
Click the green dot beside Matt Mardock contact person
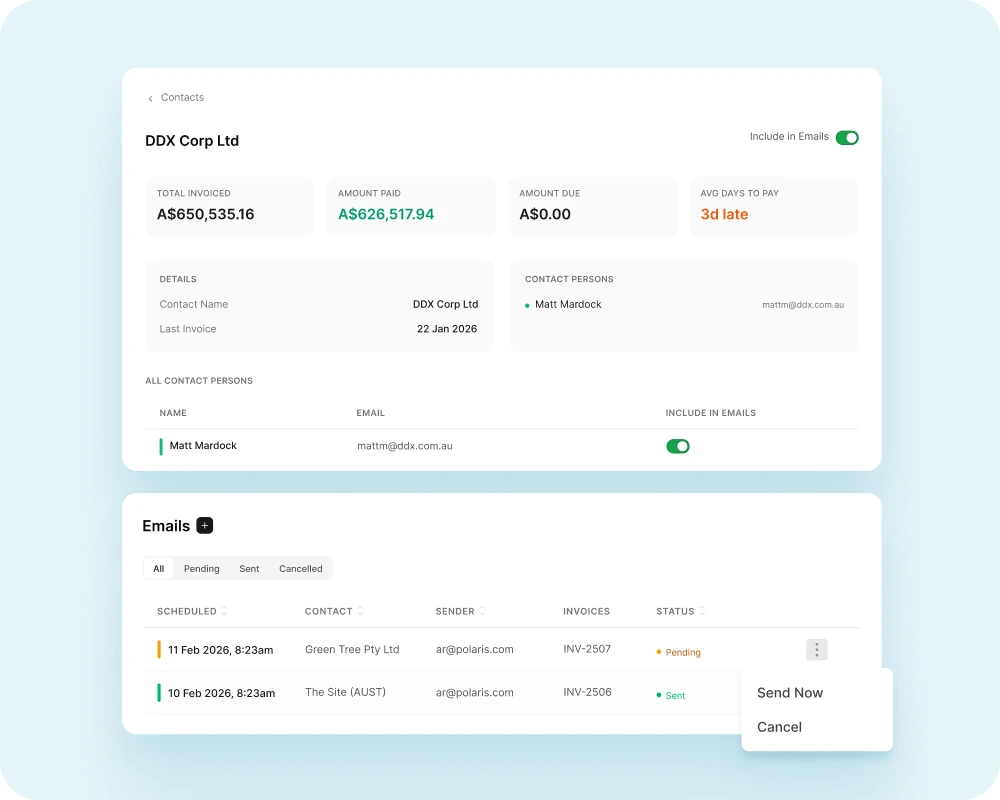[527, 305]
